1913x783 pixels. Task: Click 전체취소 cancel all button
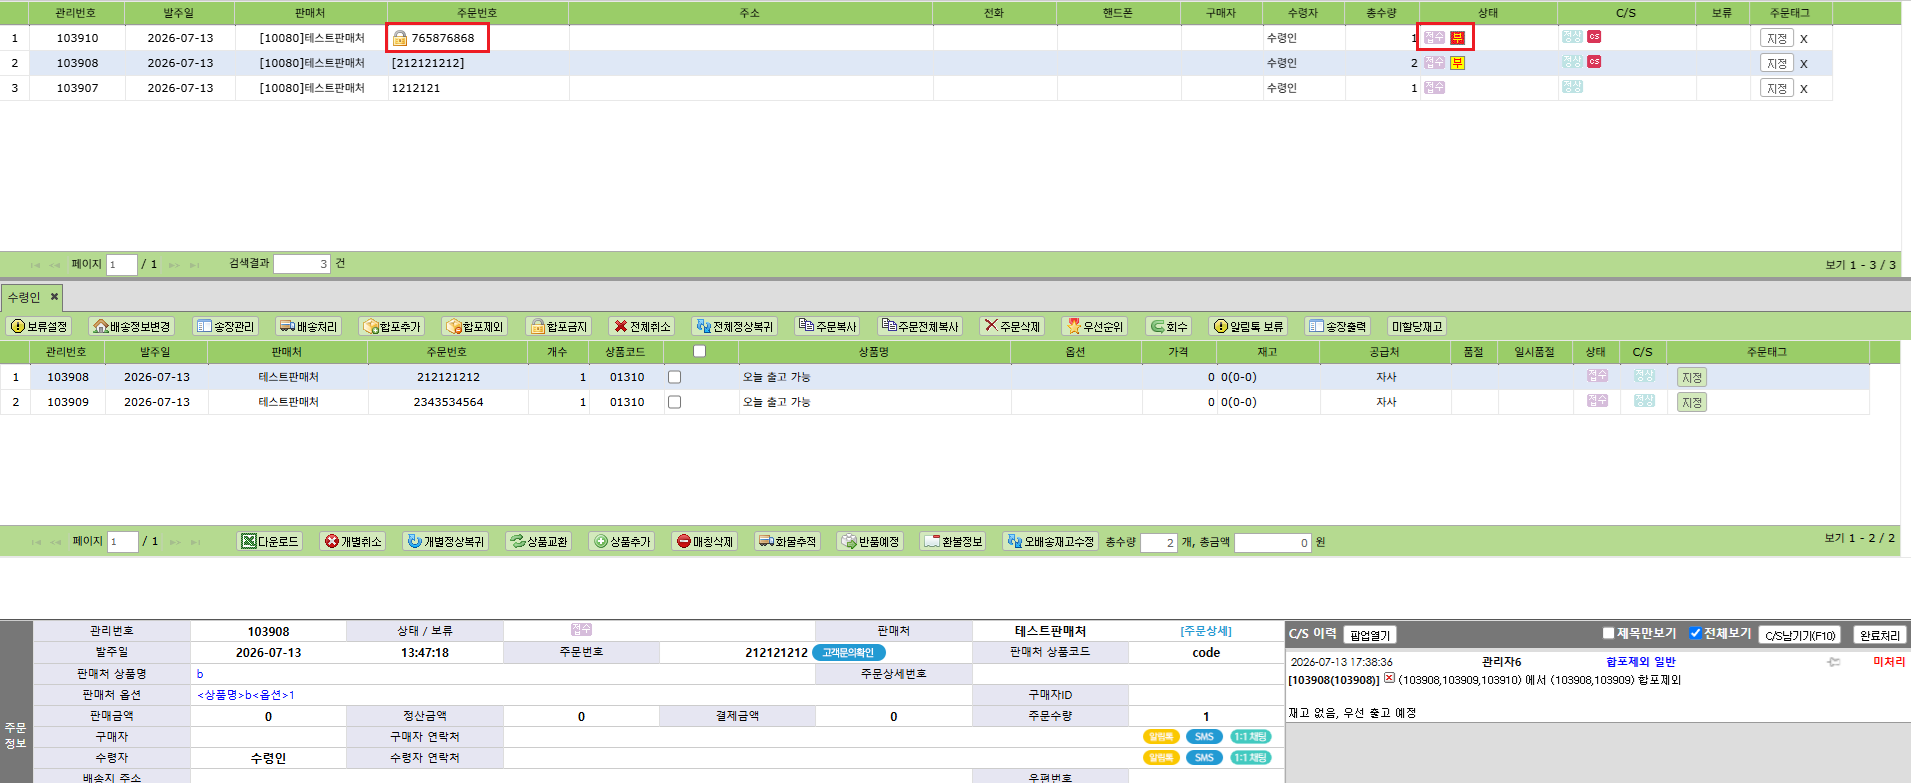(642, 326)
